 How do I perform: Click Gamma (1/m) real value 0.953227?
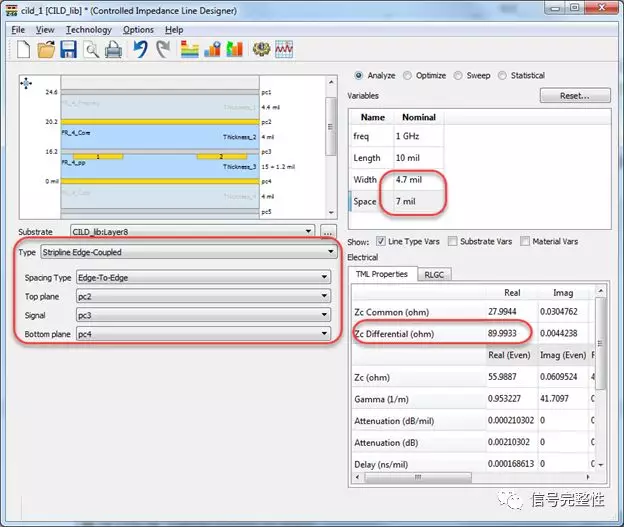tap(504, 398)
